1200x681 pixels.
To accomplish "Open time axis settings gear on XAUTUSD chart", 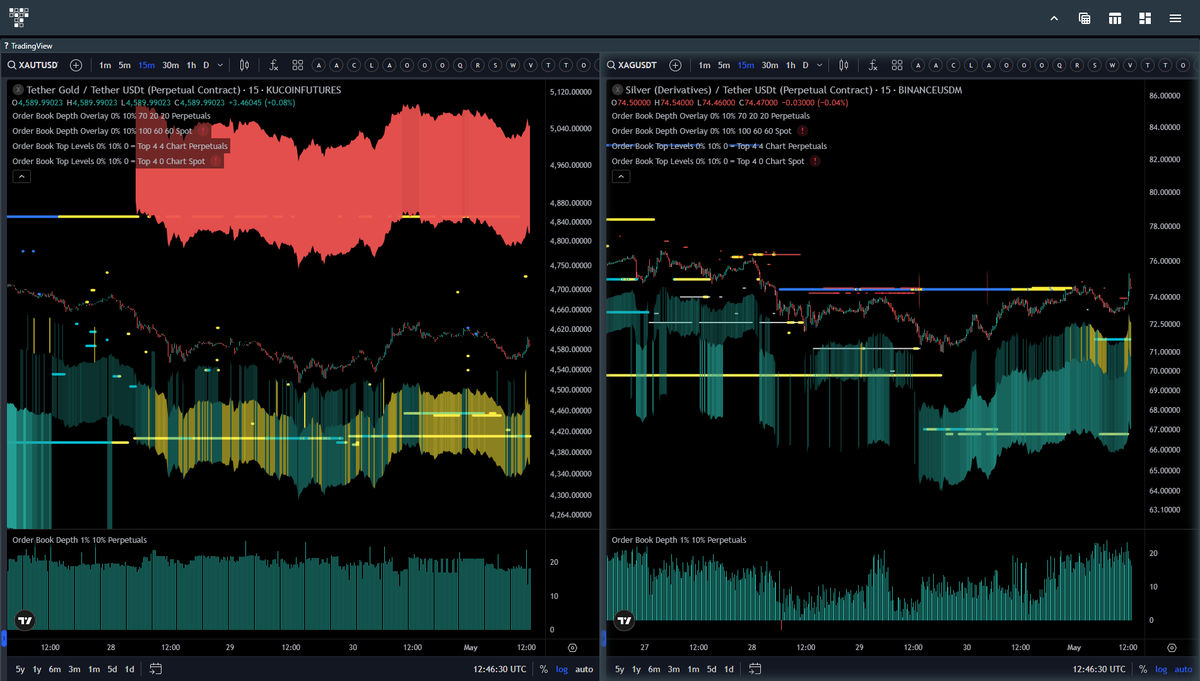I will (x=572, y=648).
